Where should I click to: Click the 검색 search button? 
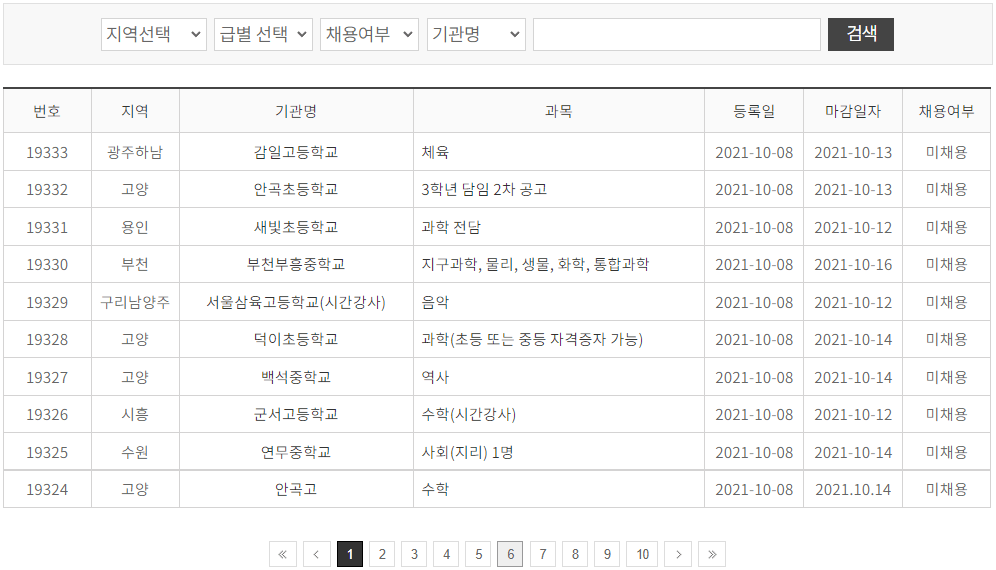[861, 34]
